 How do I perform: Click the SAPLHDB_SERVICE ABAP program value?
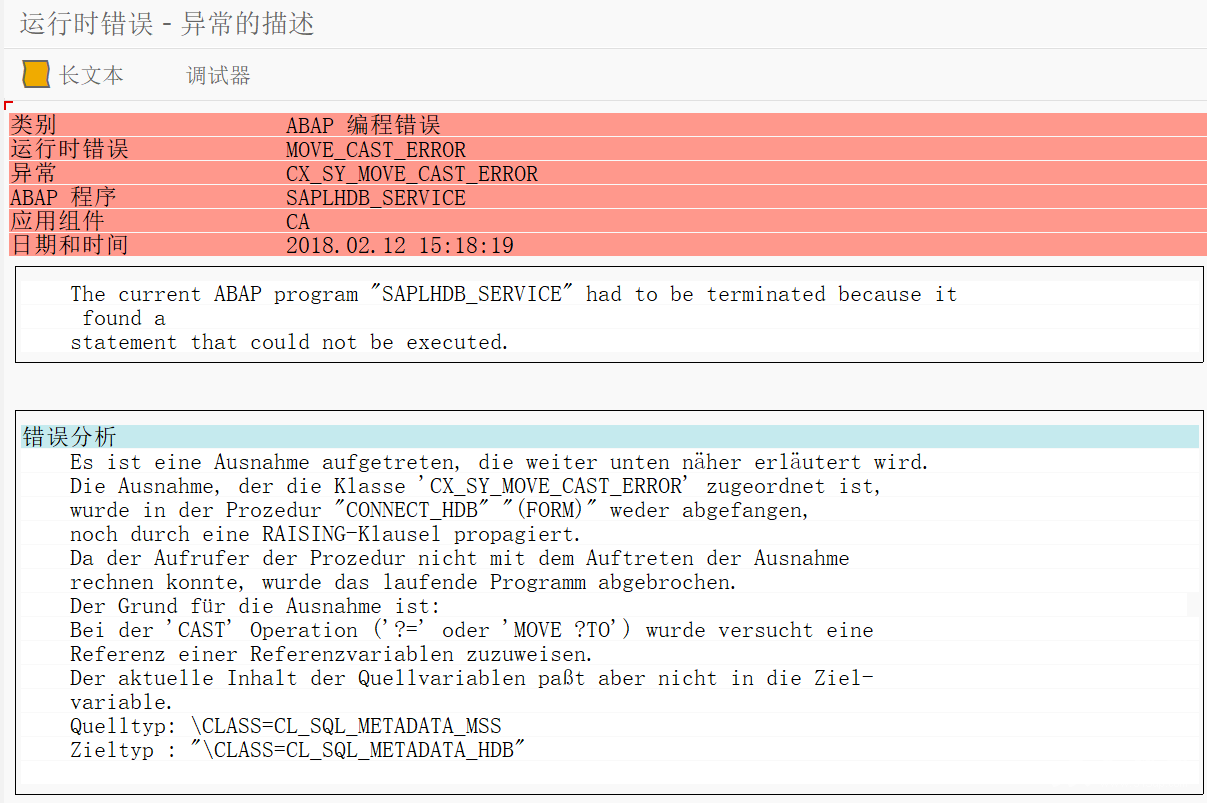[376, 198]
